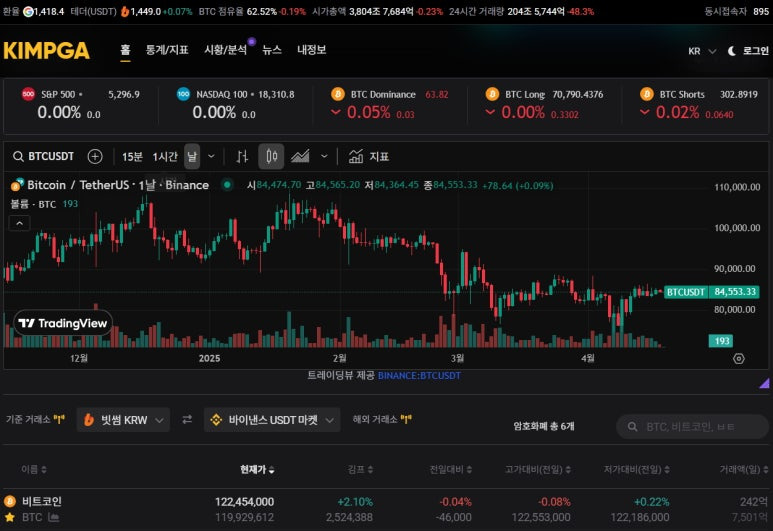Open the 뉴스 menu
The width and height of the screenshot is (773, 531).
pos(272,50)
